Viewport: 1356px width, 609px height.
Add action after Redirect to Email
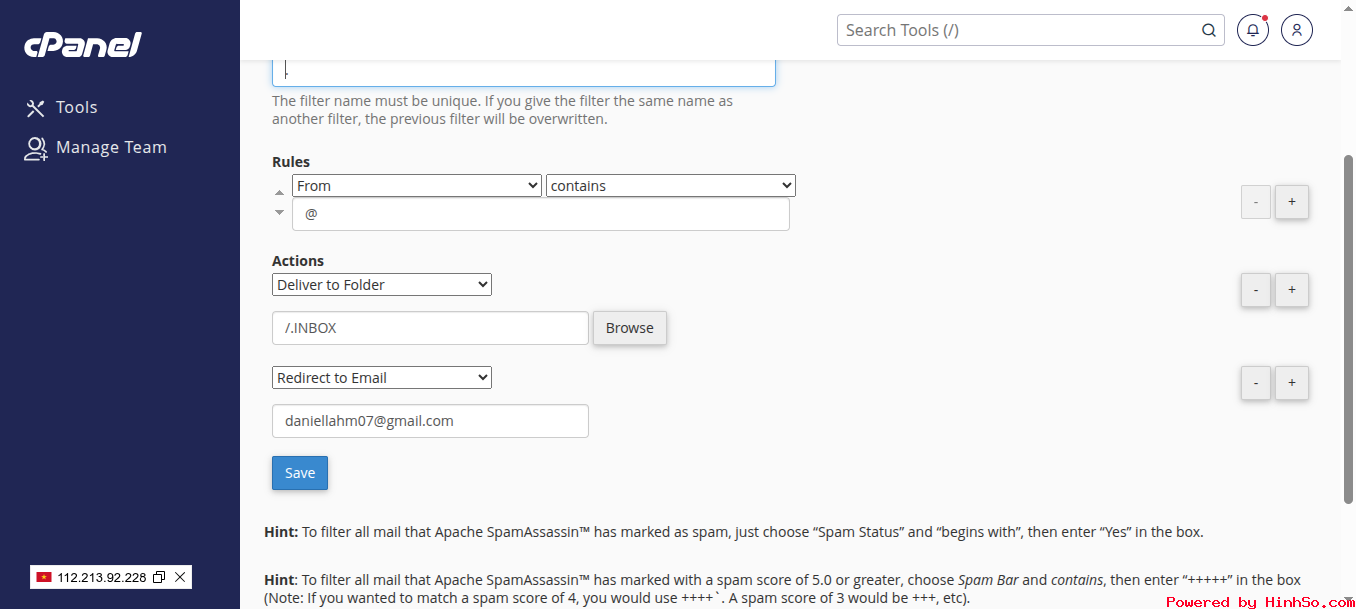pos(1292,383)
